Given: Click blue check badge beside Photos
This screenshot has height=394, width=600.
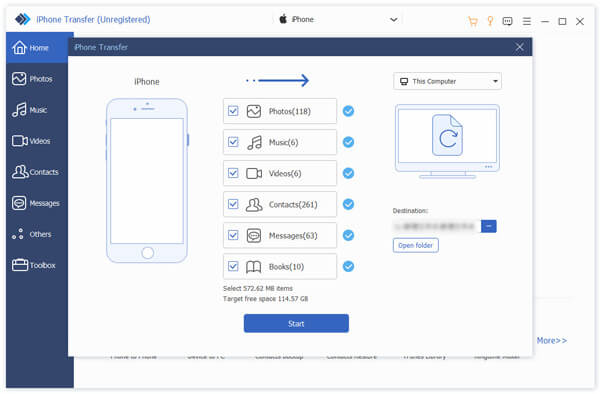Looking at the screenshot, I should (x=348, y=111).
